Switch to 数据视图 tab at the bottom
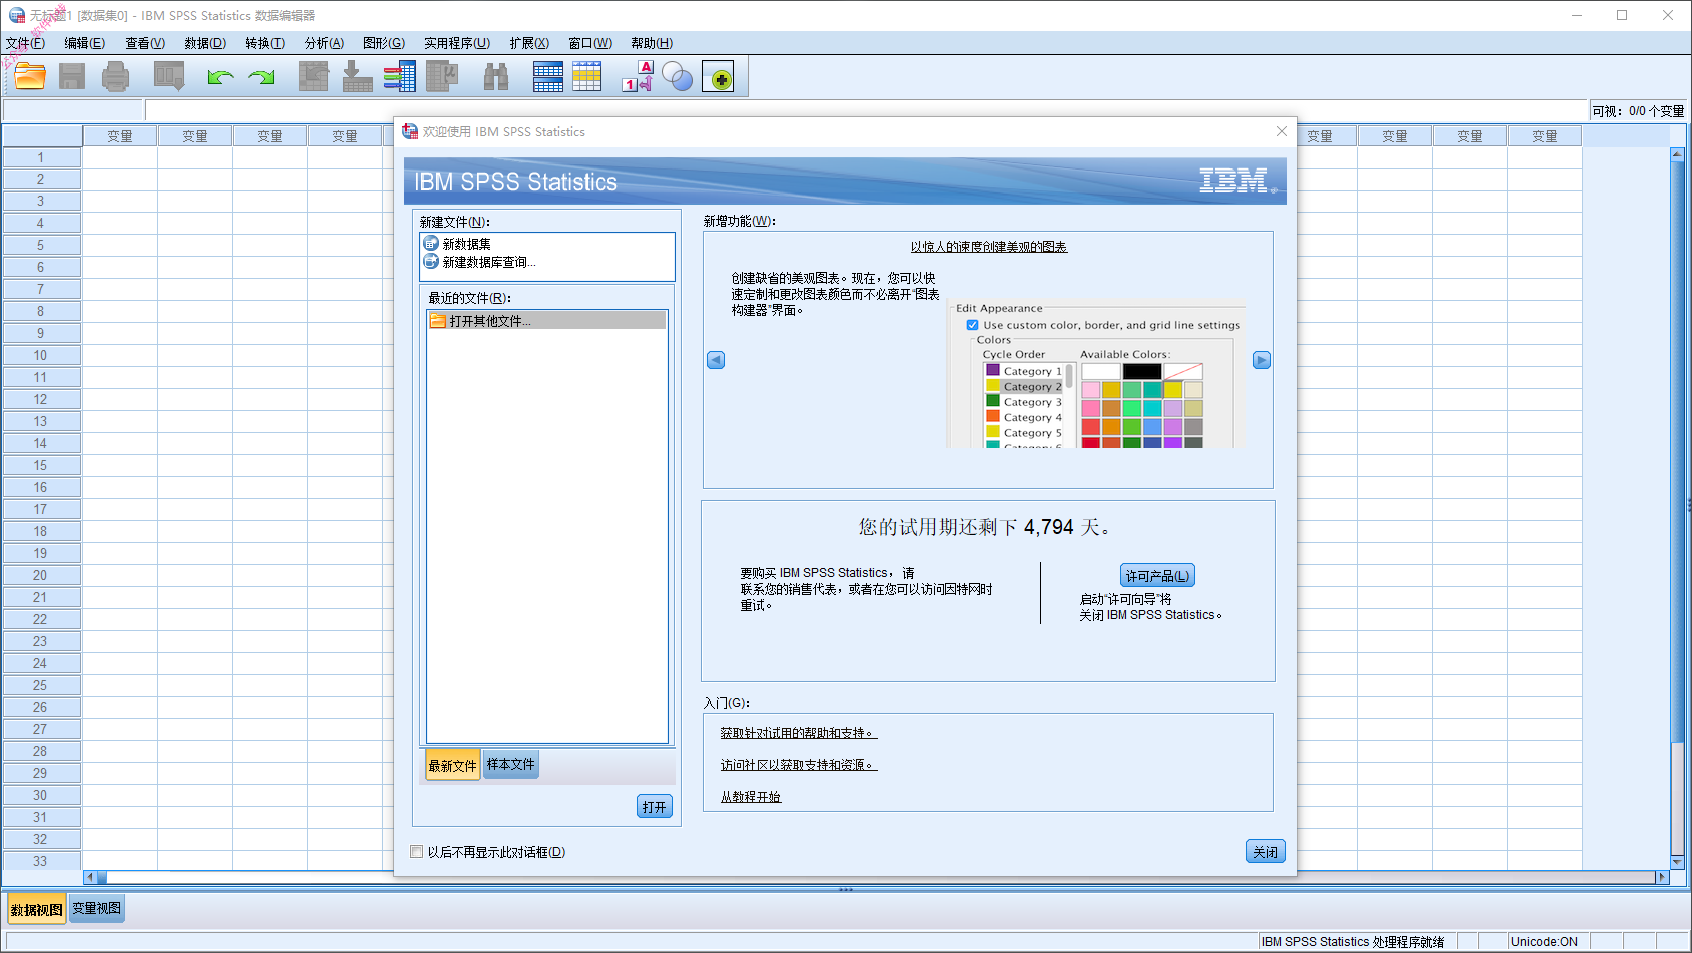Image resolution: width=1692 pixels, height=953 pixels. tap(37, 909)
